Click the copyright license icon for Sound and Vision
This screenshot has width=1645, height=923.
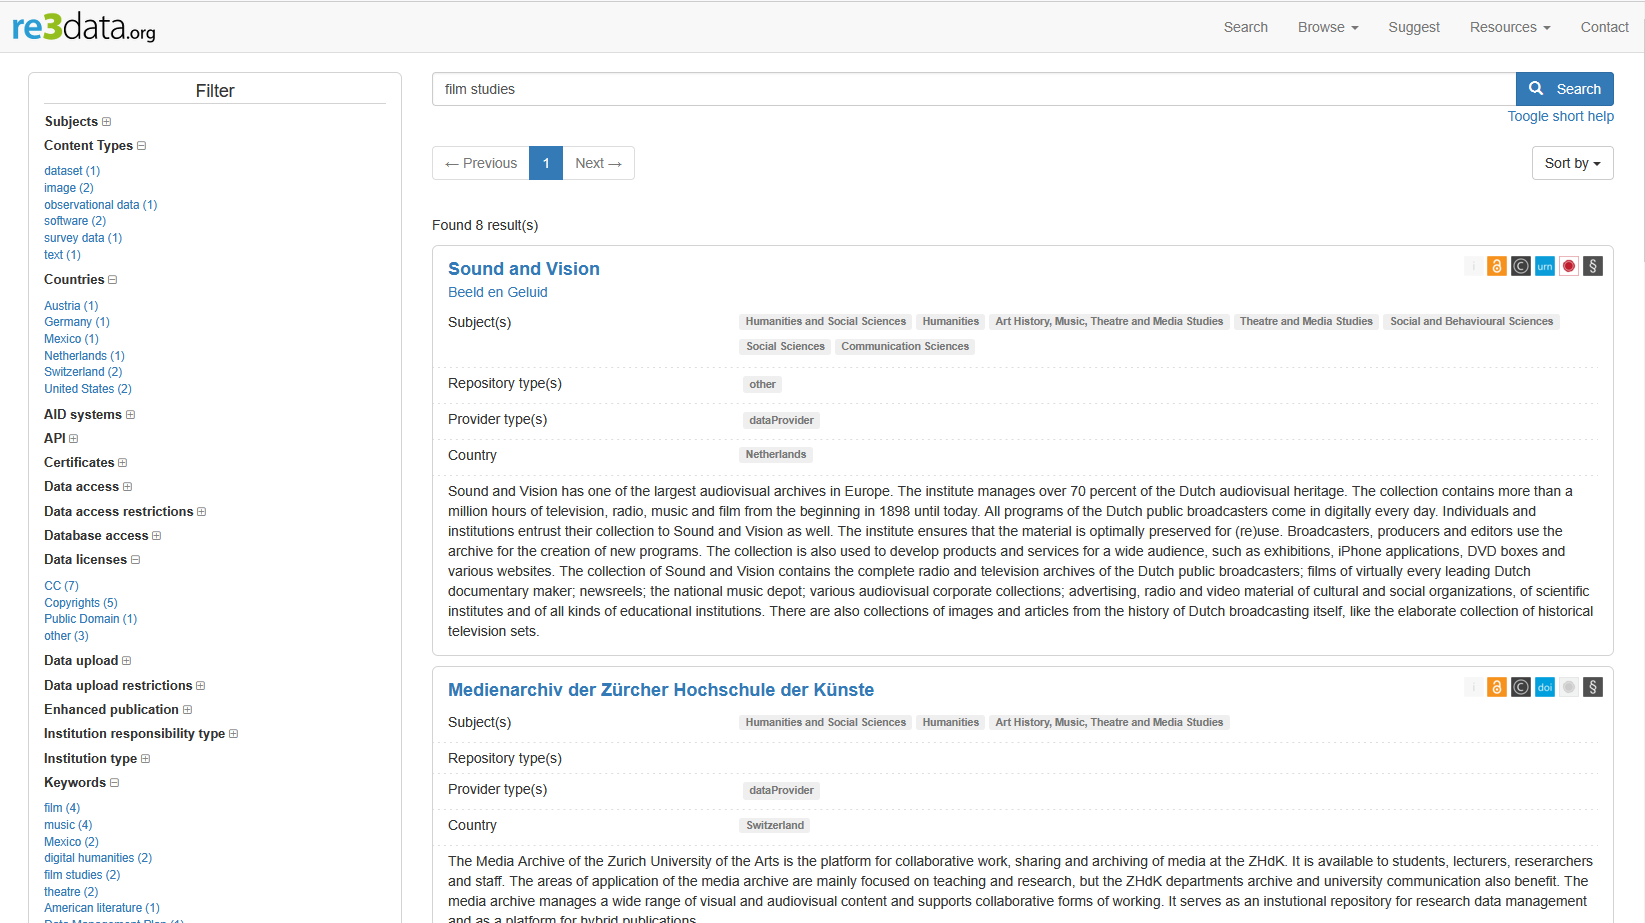click(1520, 266)
